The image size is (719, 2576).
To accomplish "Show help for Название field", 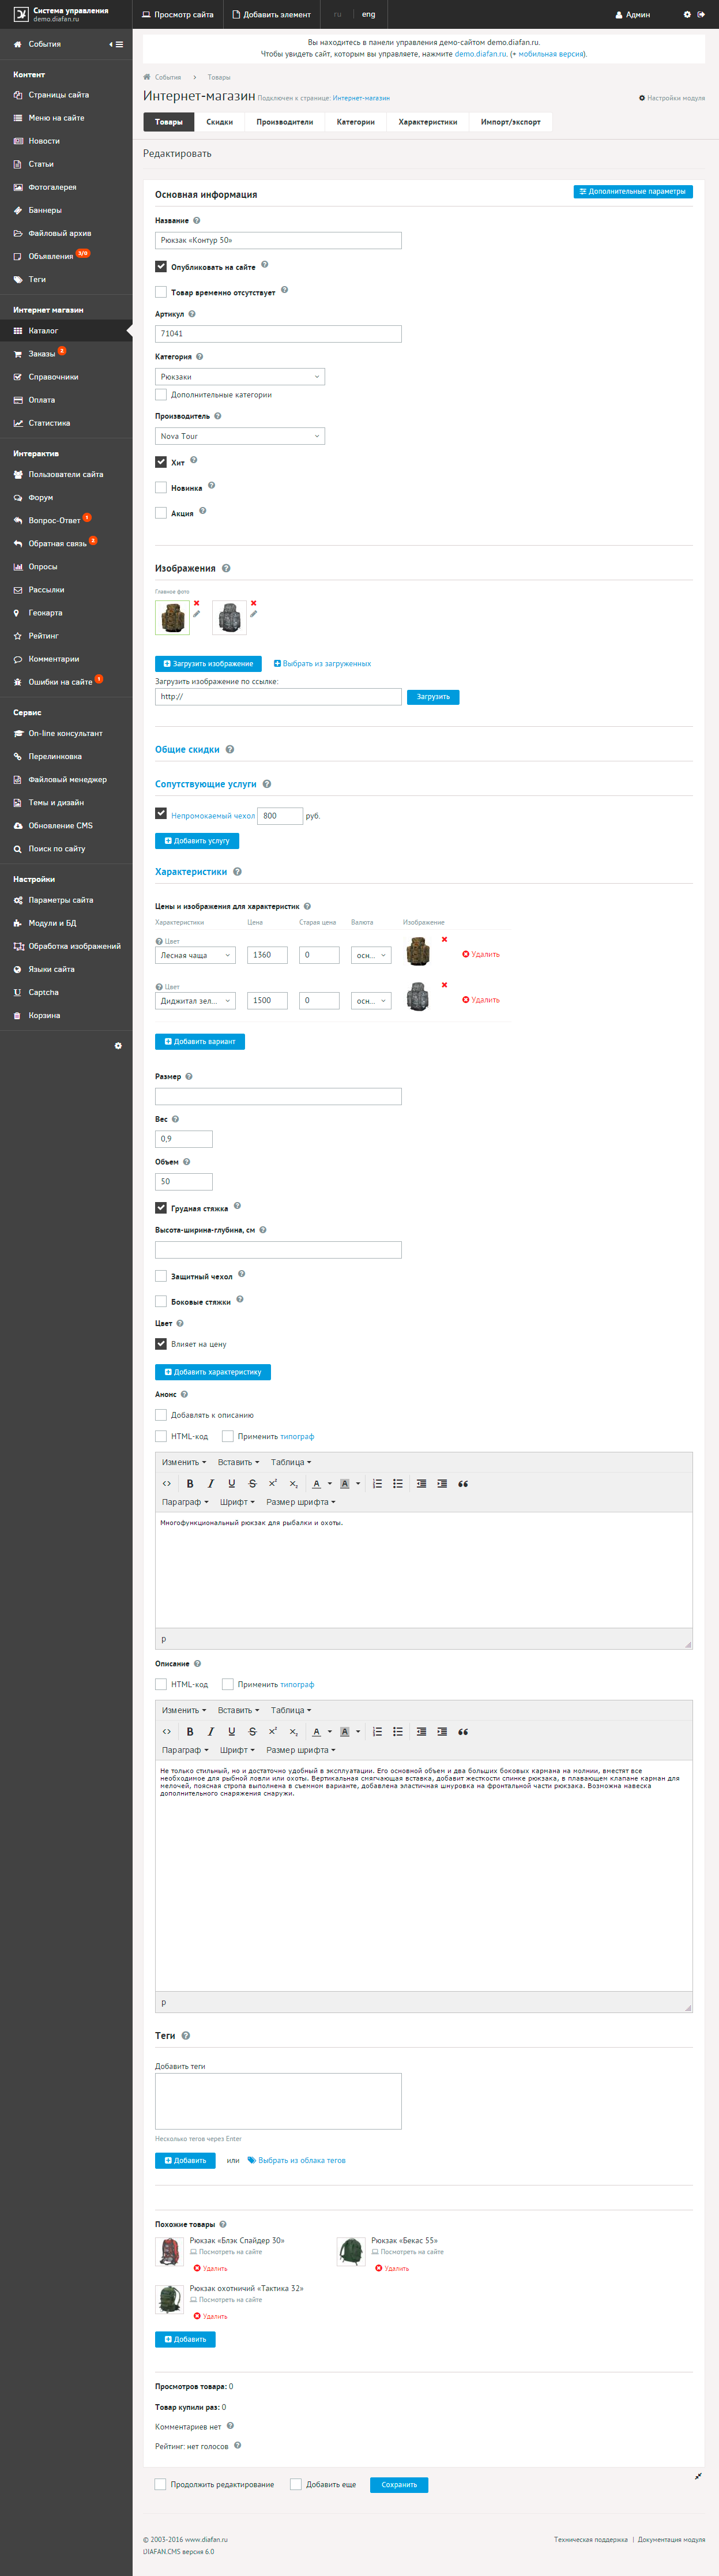I will [196, 221].
